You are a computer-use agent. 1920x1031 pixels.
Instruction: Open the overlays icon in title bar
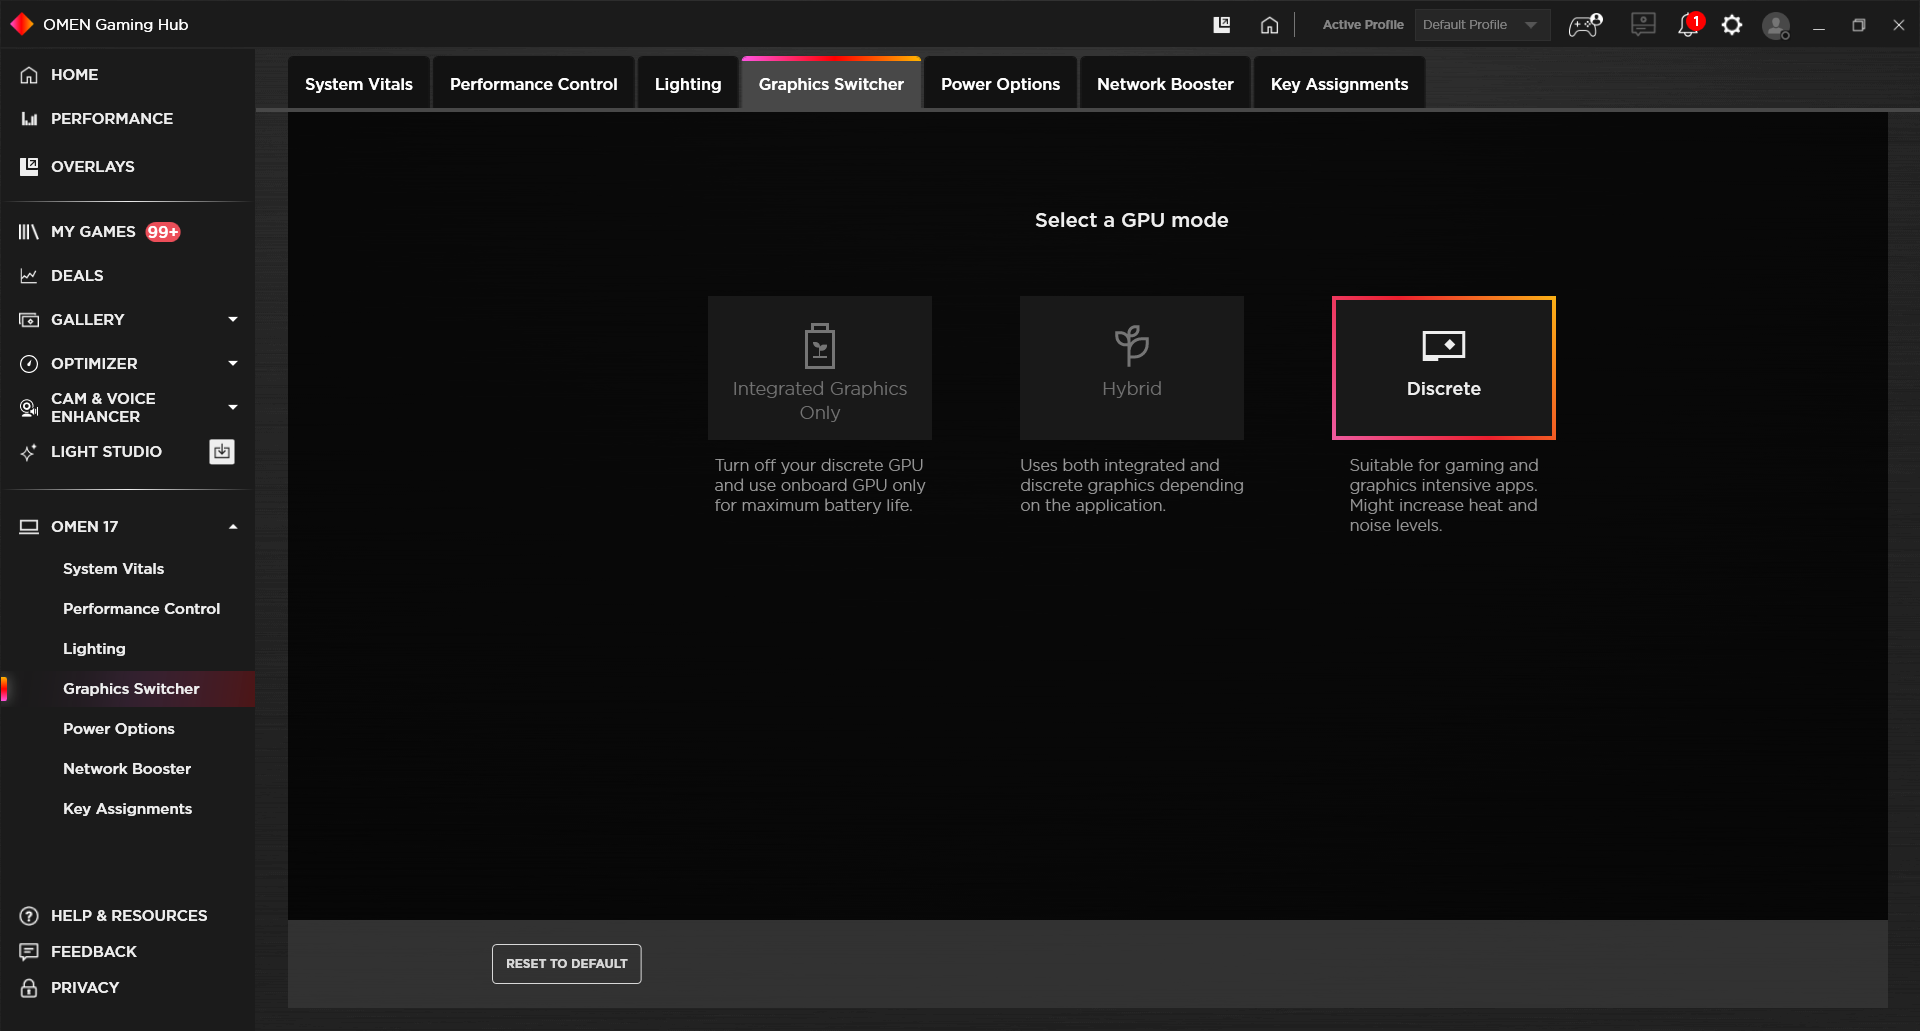click(1222, 25)
